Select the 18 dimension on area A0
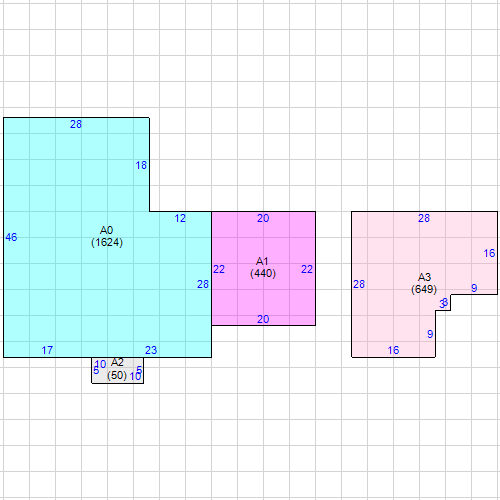500x500 pixels. click(x=141, y=165)
